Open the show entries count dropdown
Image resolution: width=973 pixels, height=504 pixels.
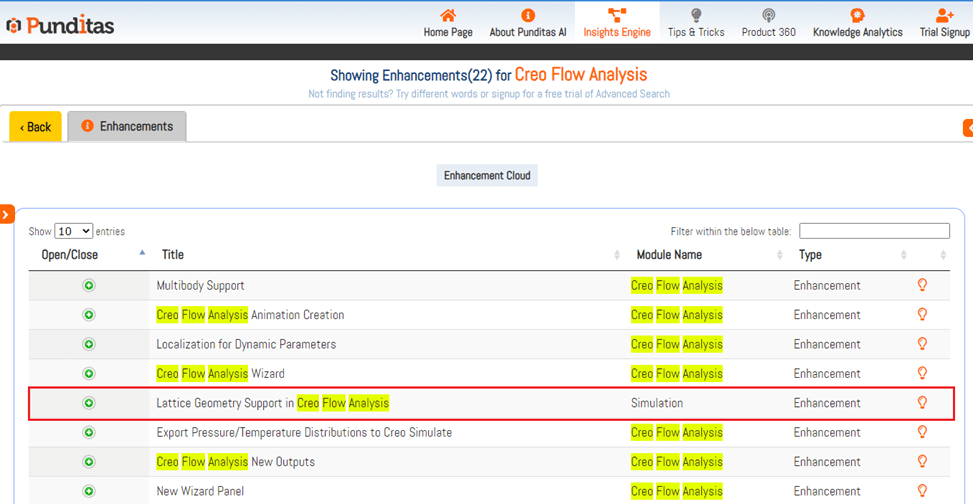click(73, 231)
